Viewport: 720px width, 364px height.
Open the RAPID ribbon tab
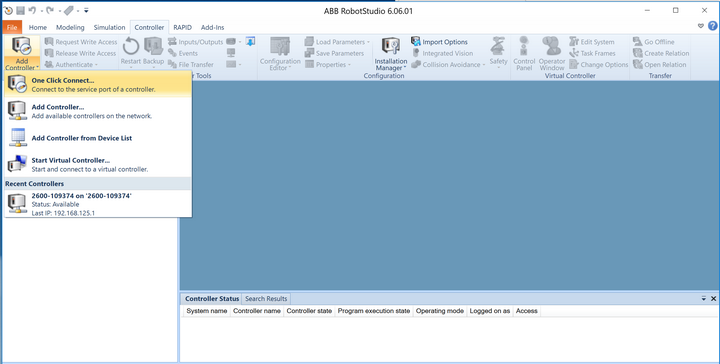182,27
